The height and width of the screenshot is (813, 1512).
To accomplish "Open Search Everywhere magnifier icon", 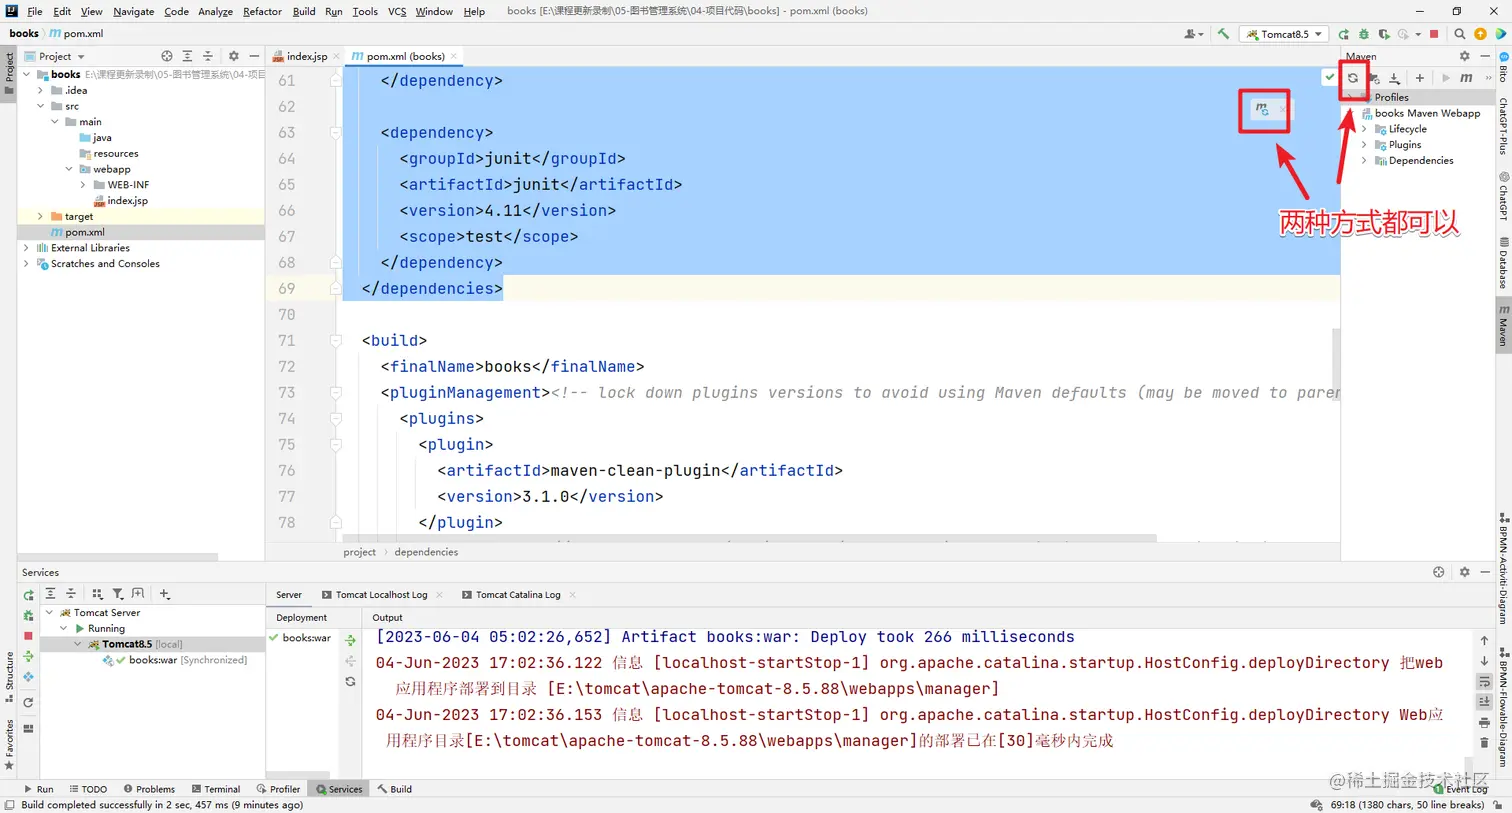I will (1459, 34).
